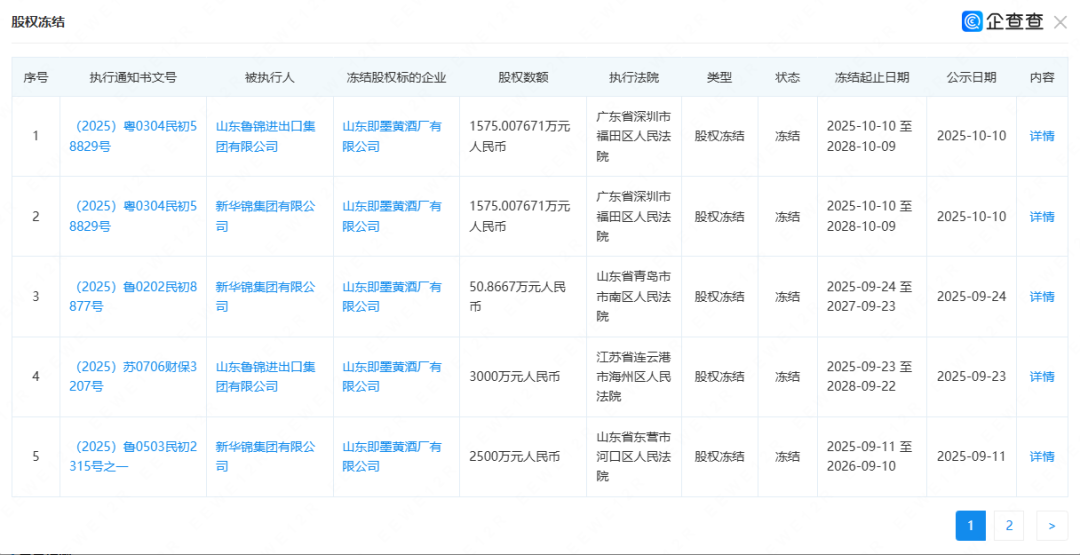This screenshot has width=1080, height=555.
Task: Click the 执行通知书文号 column header
Action: pos(133,77)
